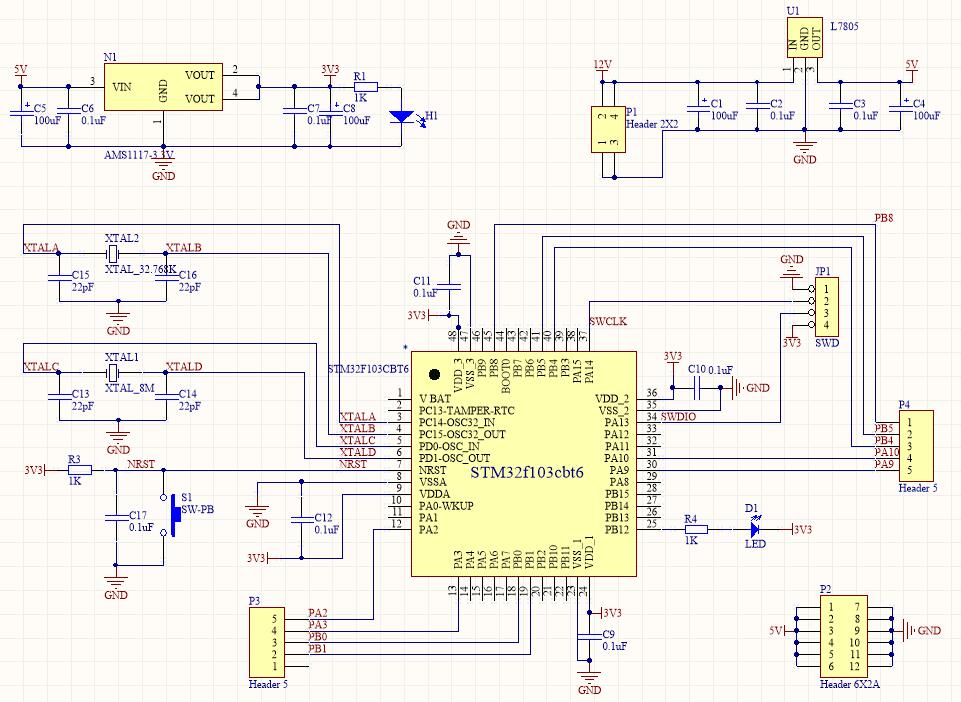Viewport: 961px width, 702px height.
Task: Select the R3 1K pull-up resistor
Action: pyautogui.click(x=80, y=470)
